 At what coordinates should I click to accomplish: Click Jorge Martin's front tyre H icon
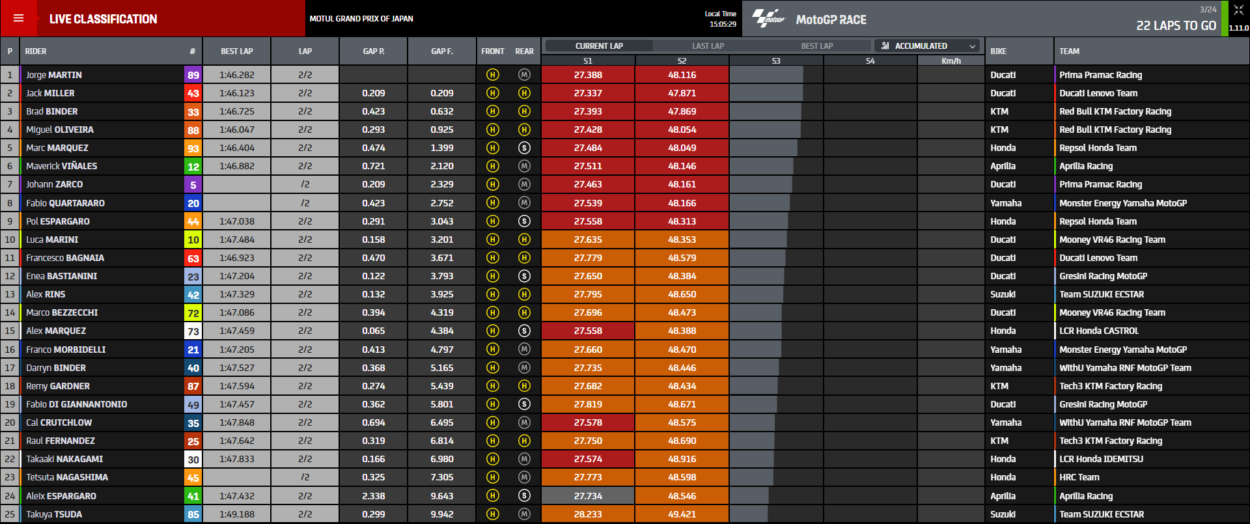(492, 75)
